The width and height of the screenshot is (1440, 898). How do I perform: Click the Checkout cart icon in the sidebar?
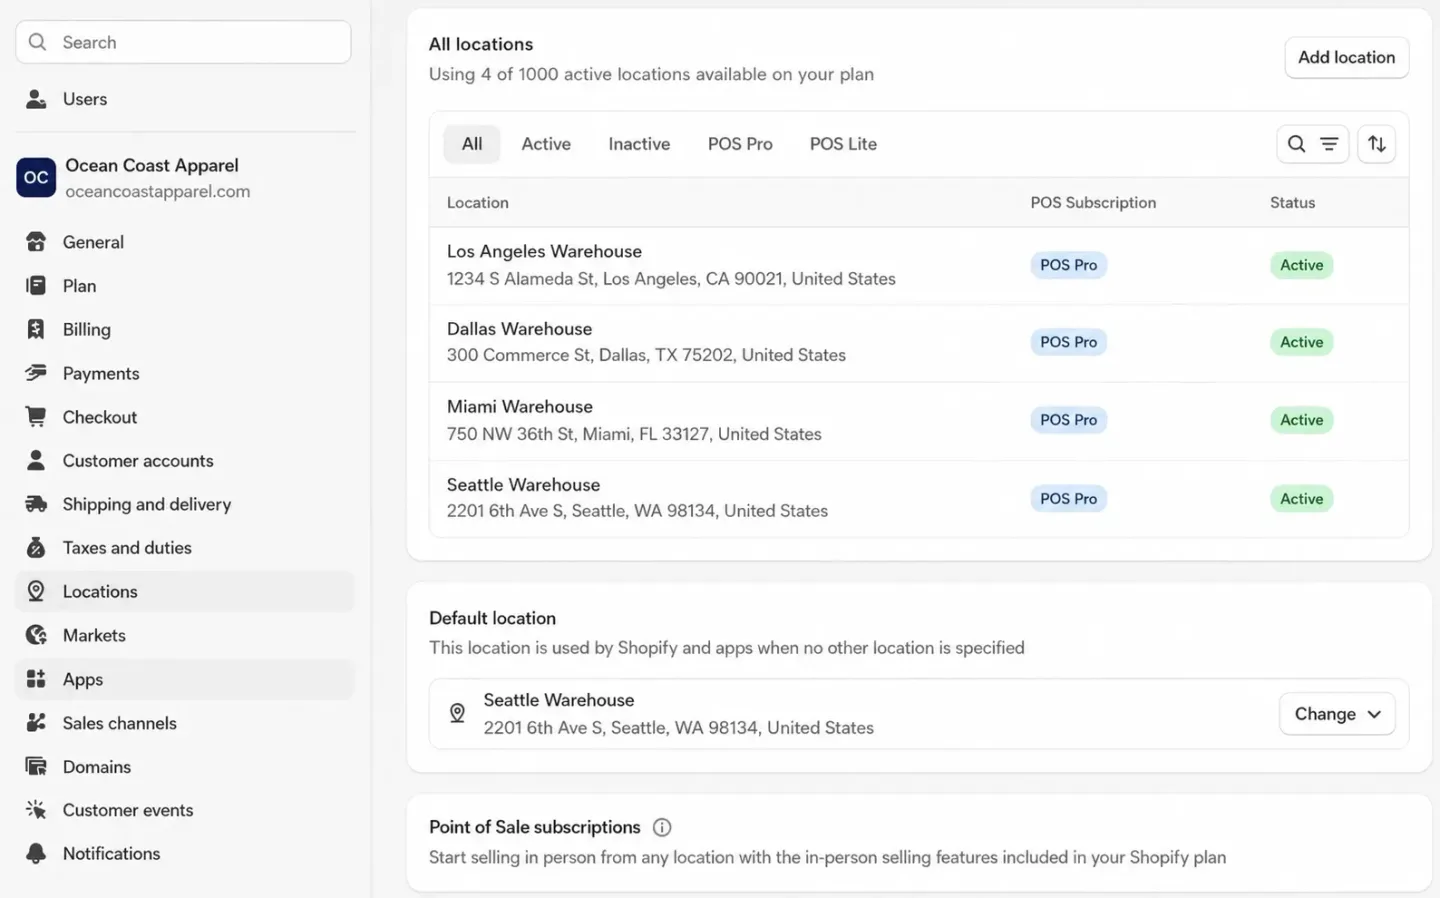[36, 417]
